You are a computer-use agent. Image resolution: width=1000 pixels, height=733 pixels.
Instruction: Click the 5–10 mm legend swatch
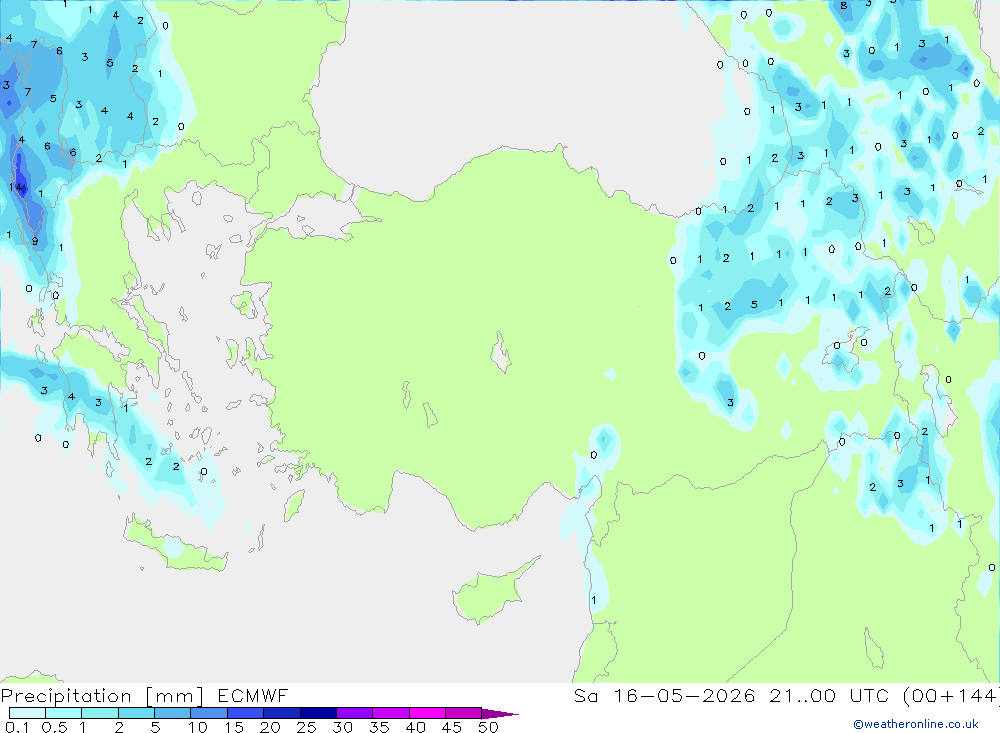172,713
